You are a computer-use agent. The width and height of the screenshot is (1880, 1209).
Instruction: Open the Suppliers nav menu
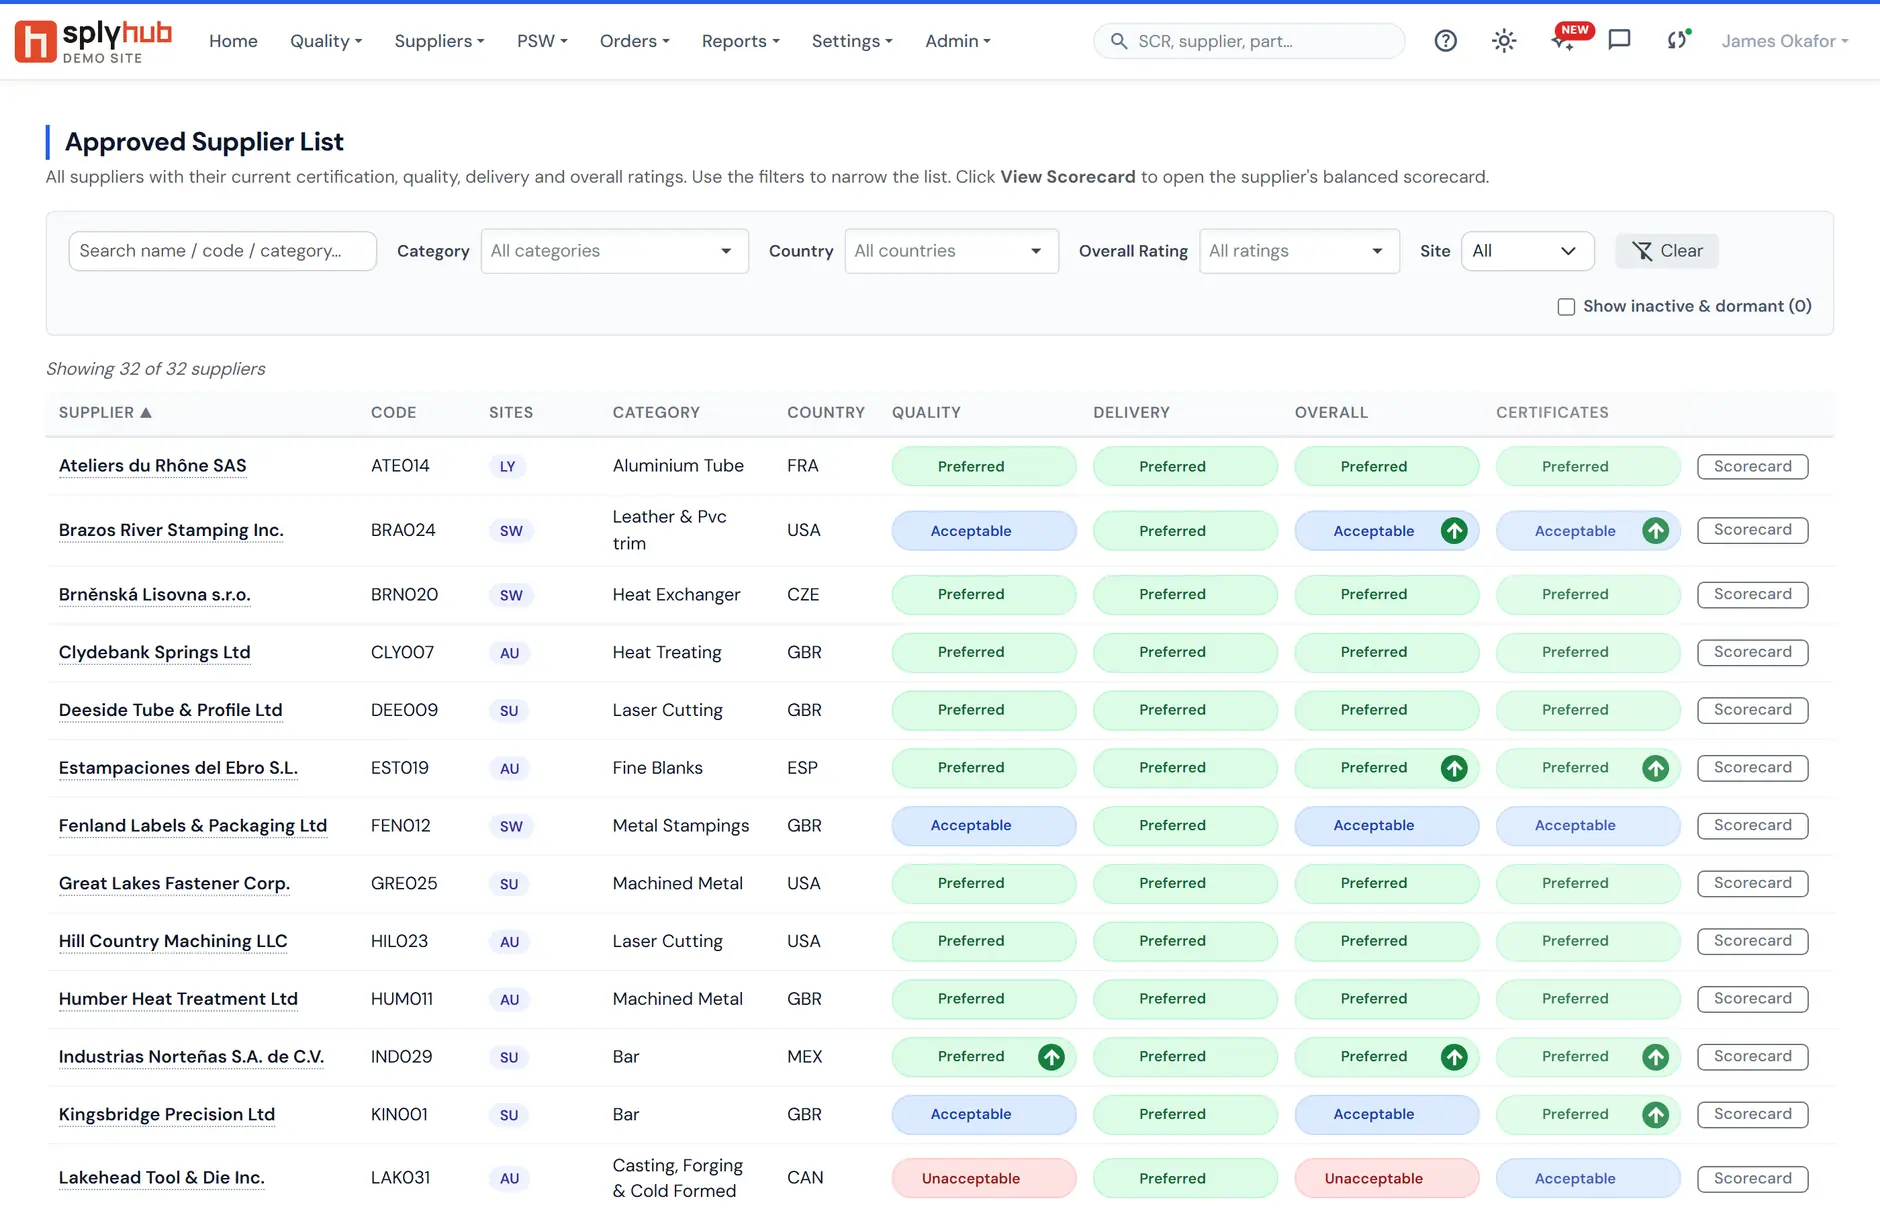pos(439,41)
